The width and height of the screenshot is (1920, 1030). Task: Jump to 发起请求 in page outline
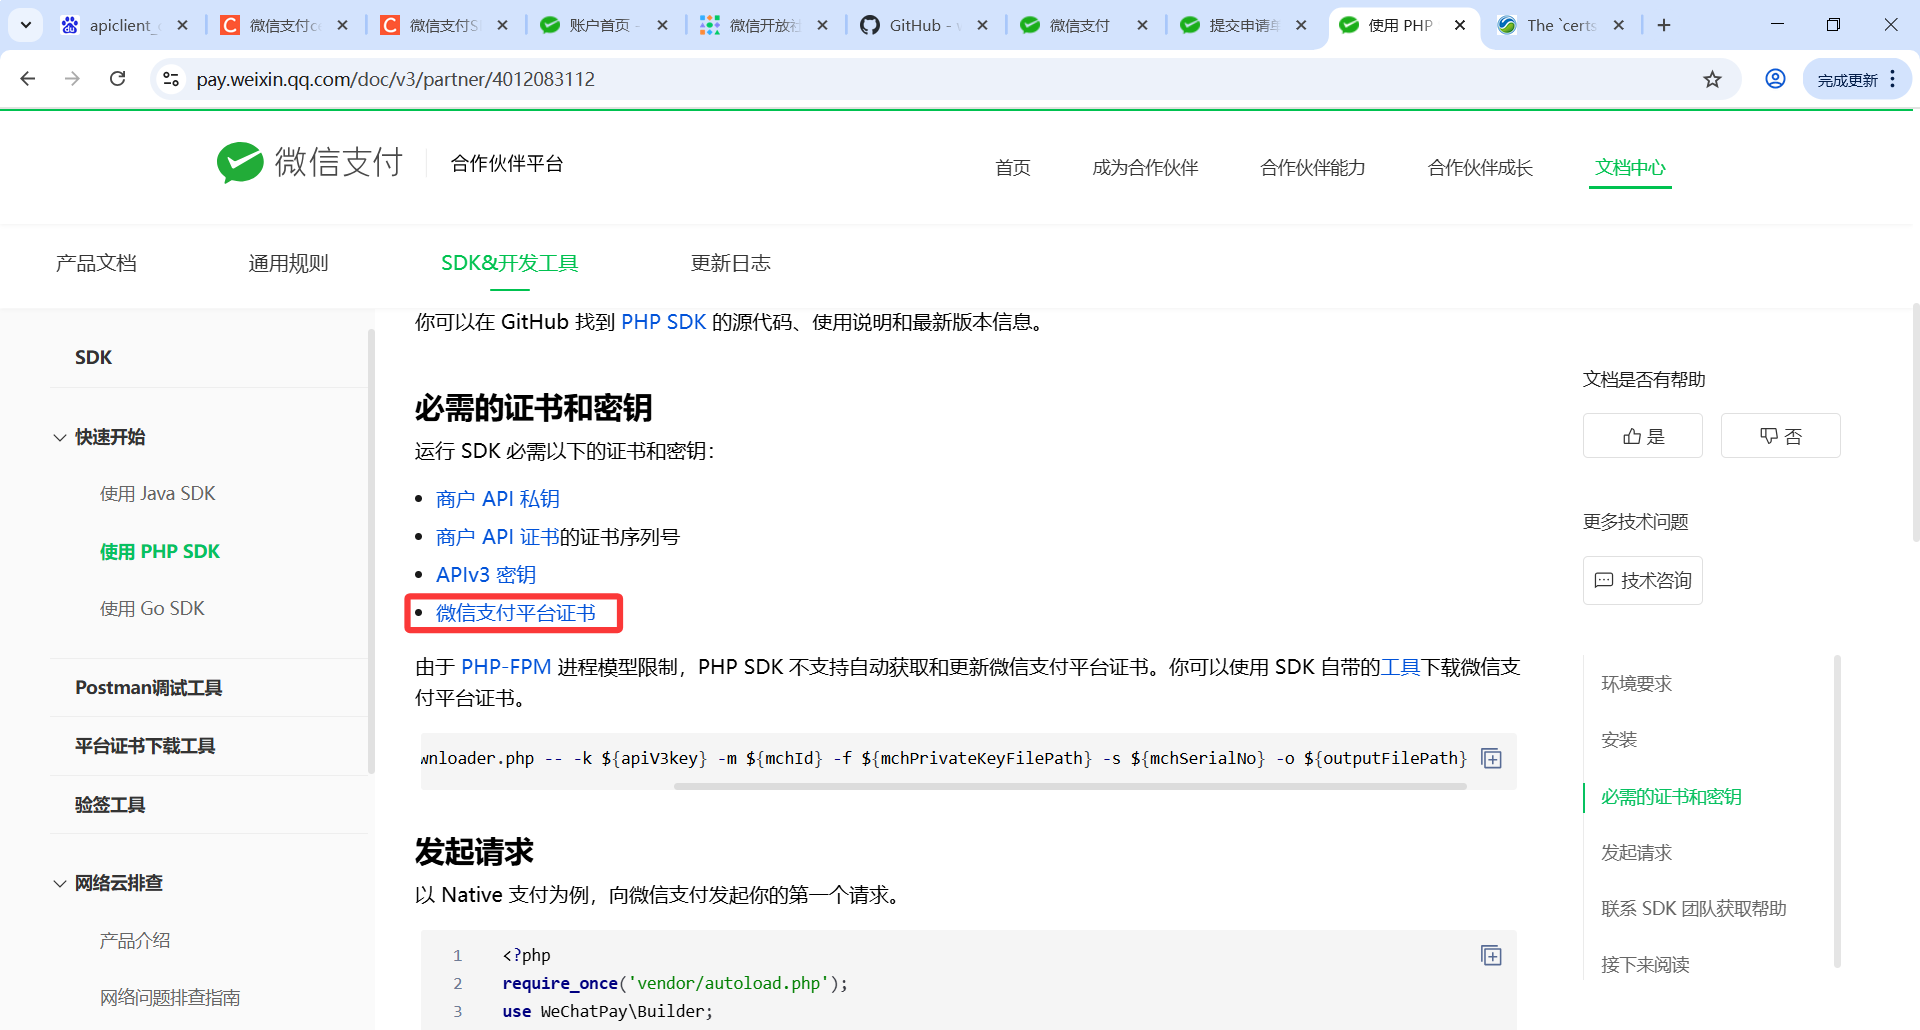pos(1636,852)
